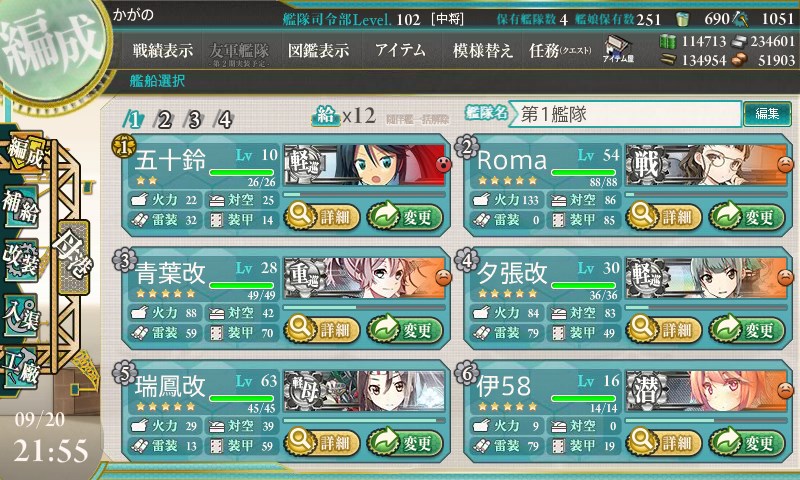Screen dimensions: 800x480
Task: Switch to fleet tab 4
Action: coord(224,120)
